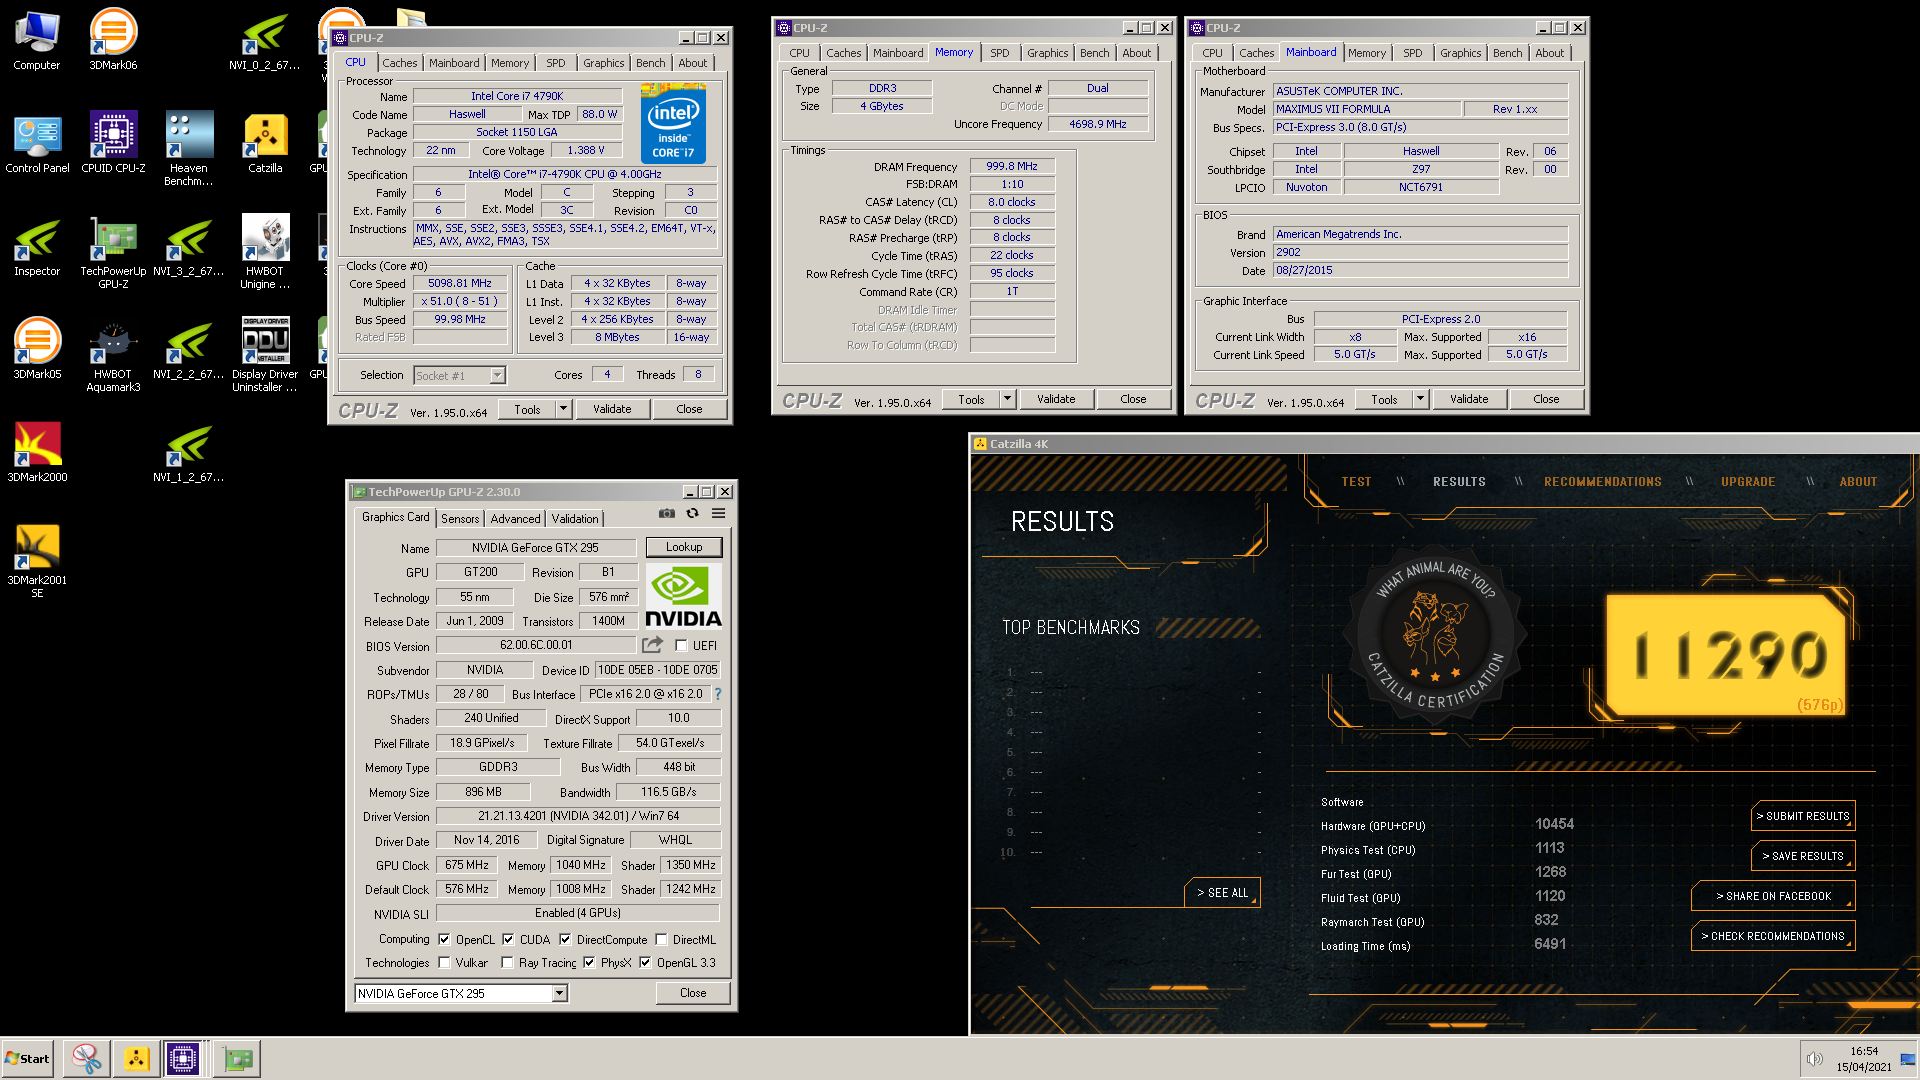Click SHARE ON FACEBOOK in Catzilla
Viewport: 1920px width, 1080px height.
(1773, 896)
